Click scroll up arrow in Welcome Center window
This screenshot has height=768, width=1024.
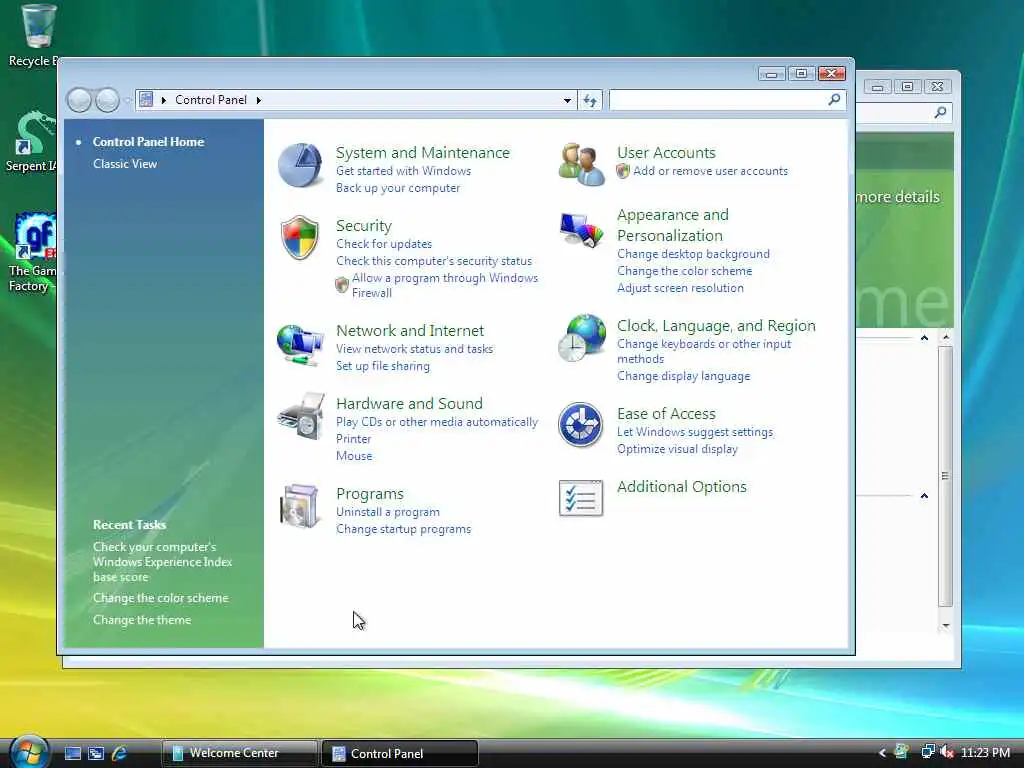click(946, 337)
